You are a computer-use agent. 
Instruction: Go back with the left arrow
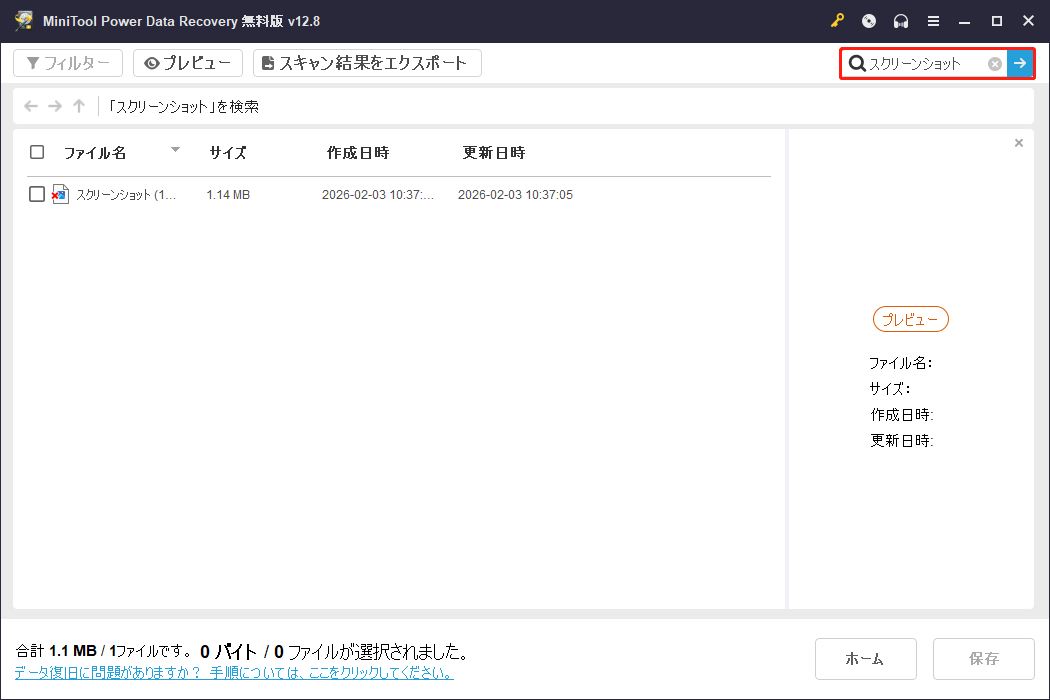(31, 106)
